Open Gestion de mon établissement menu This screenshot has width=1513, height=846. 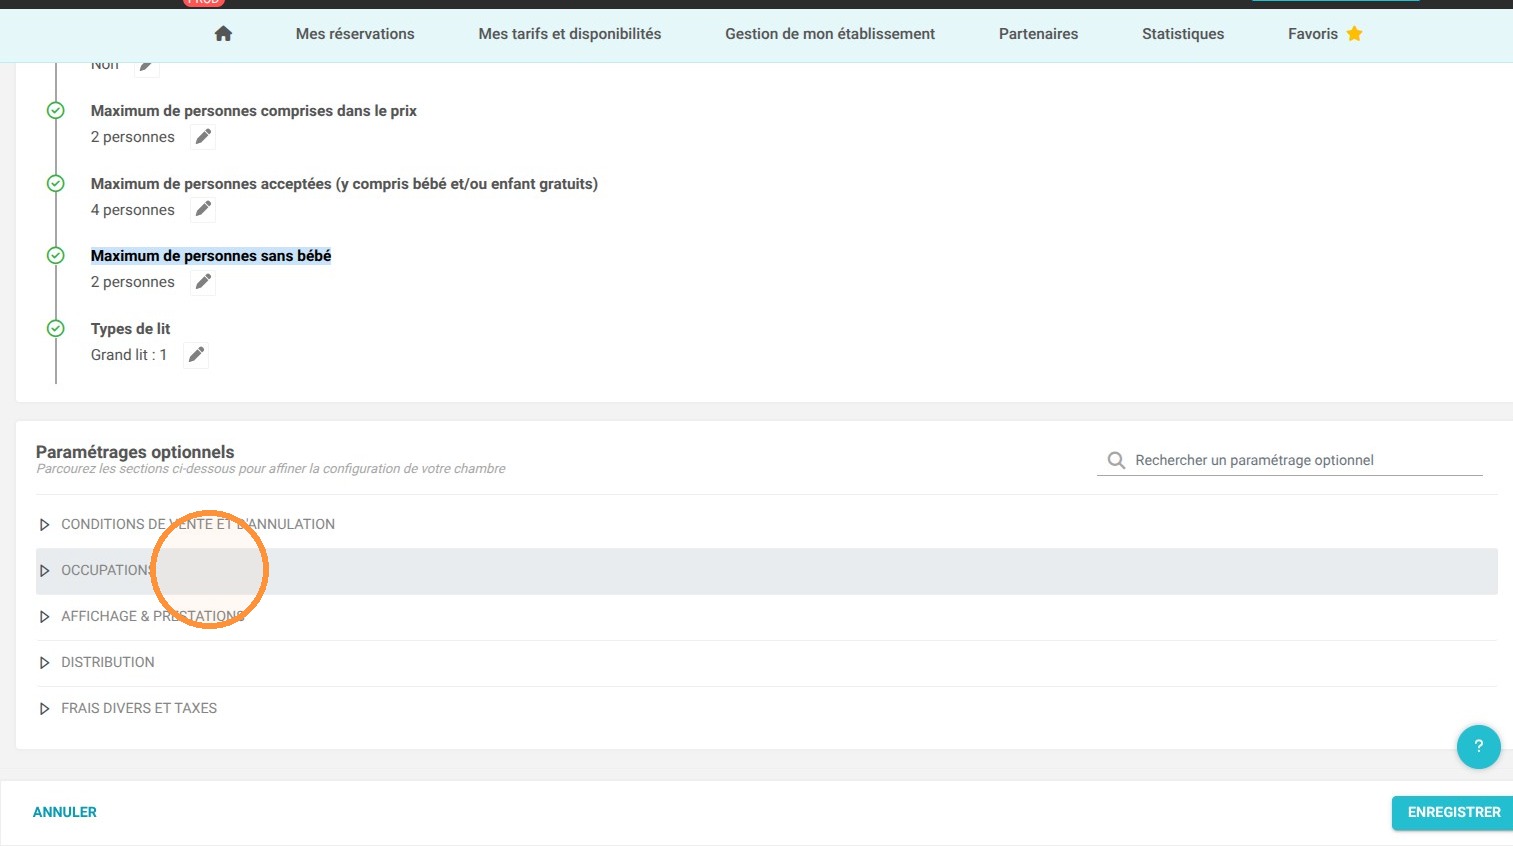pyautogui.click(x=830, y=34)
